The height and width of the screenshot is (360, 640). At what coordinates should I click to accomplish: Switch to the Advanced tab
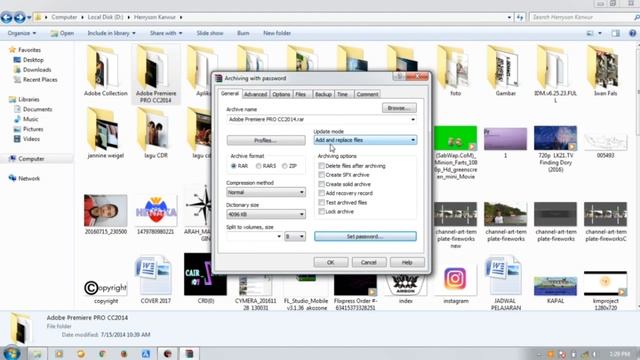(x=256, y=94)
